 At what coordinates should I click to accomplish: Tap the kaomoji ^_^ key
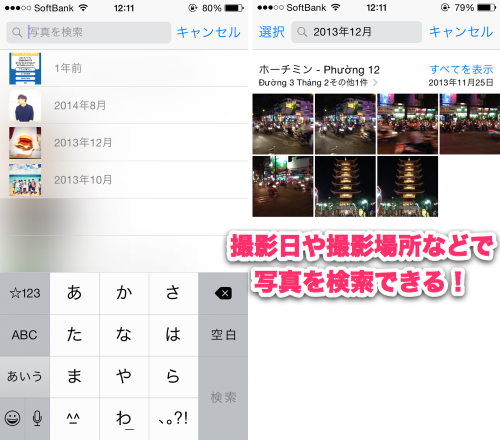[x=74, y=418]
